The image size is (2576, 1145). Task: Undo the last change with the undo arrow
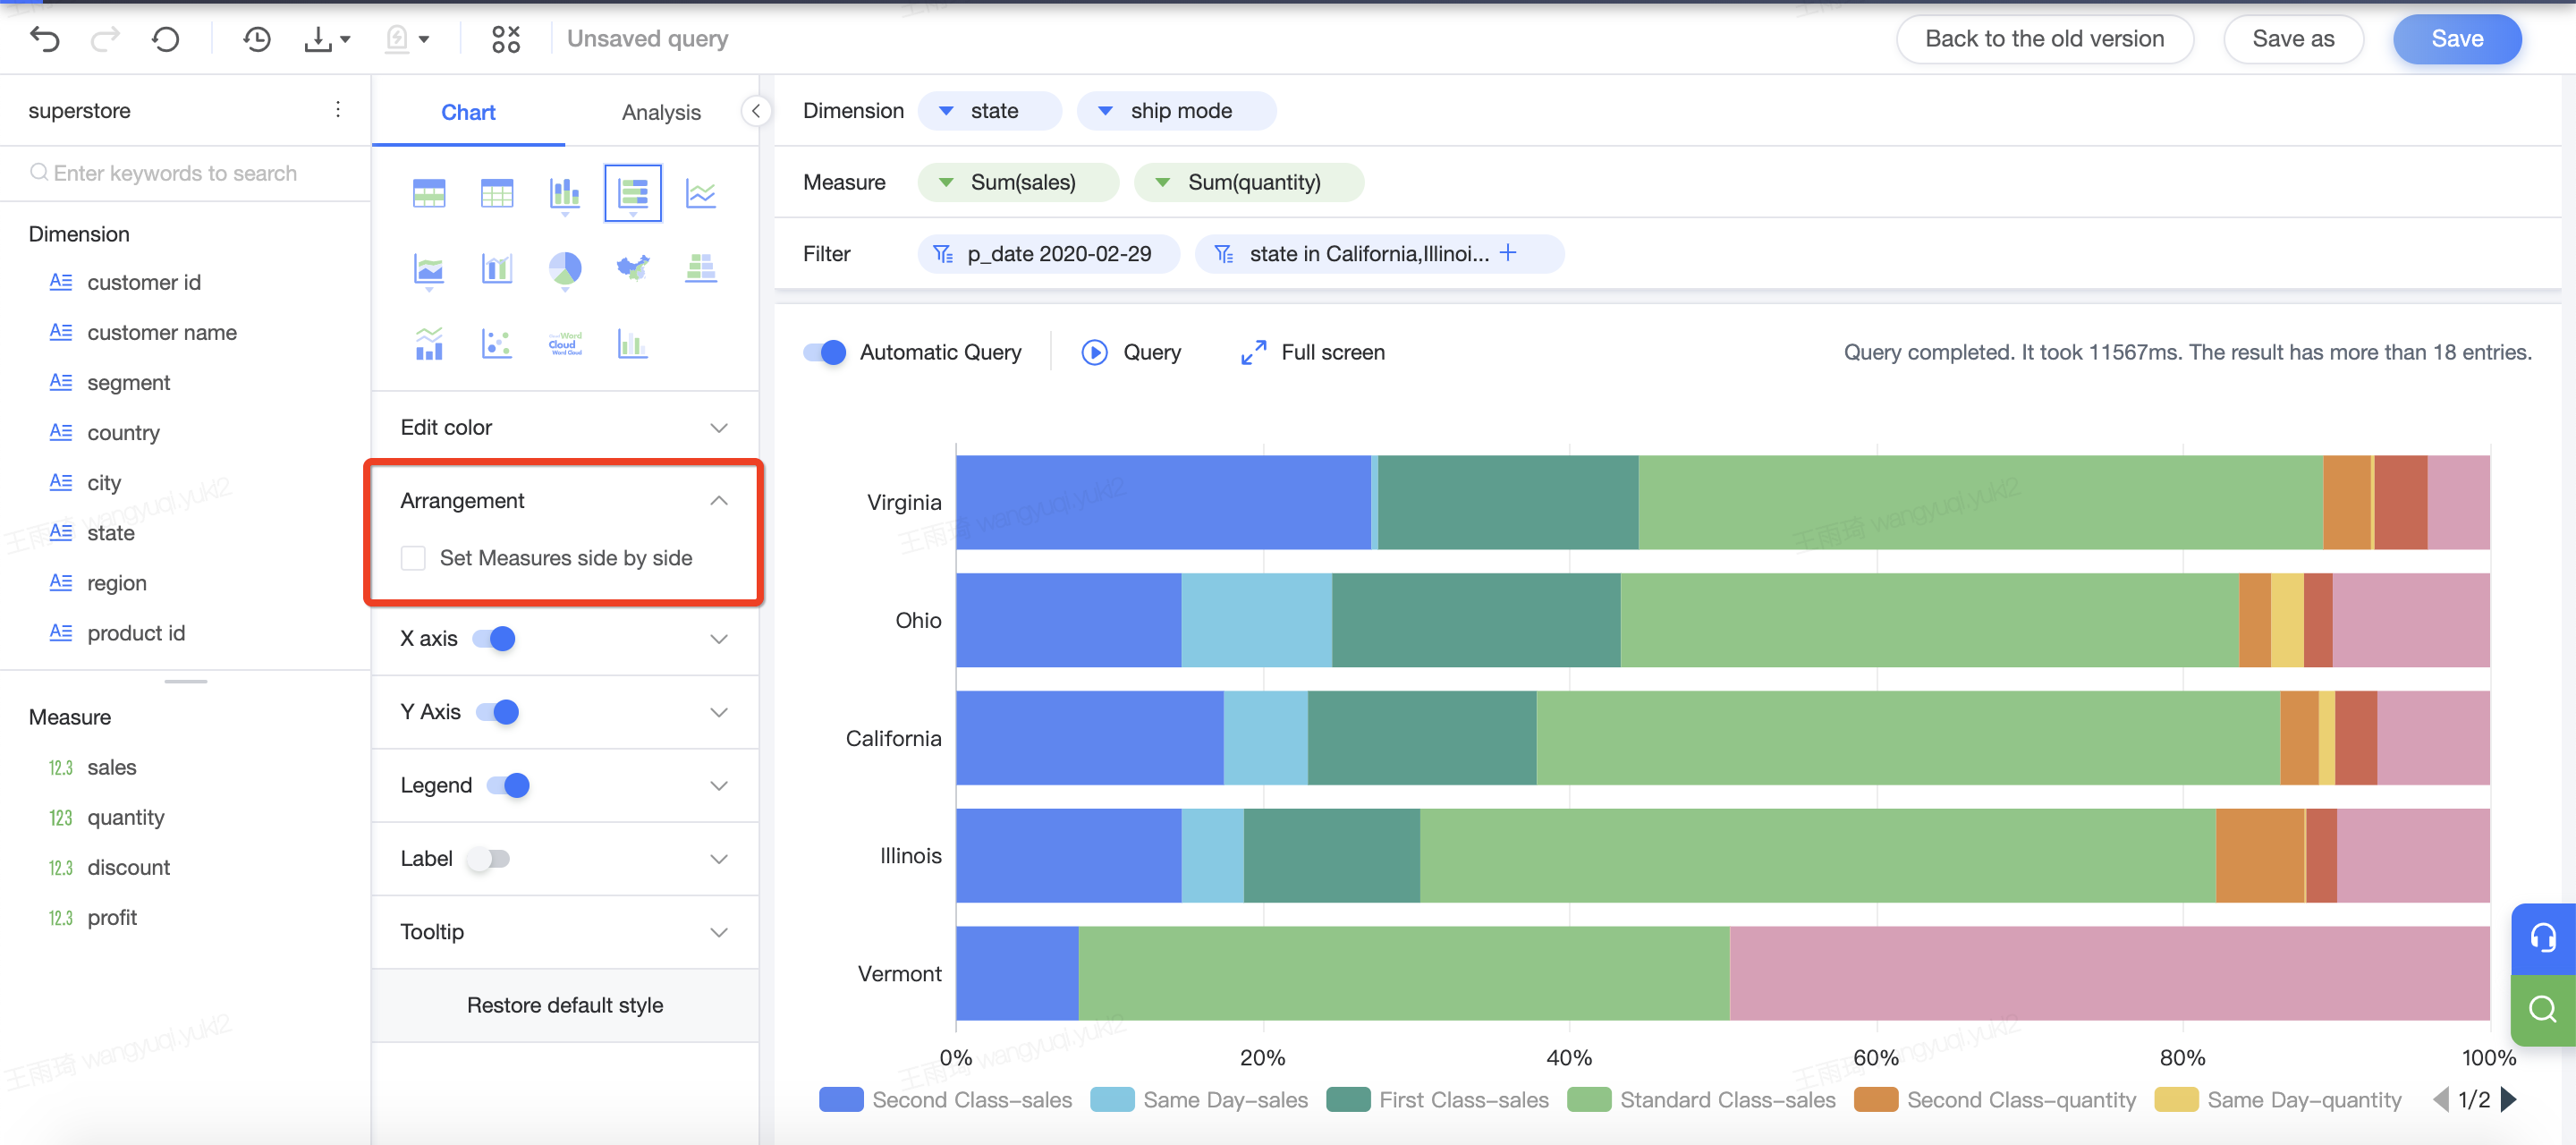(46, 39)
